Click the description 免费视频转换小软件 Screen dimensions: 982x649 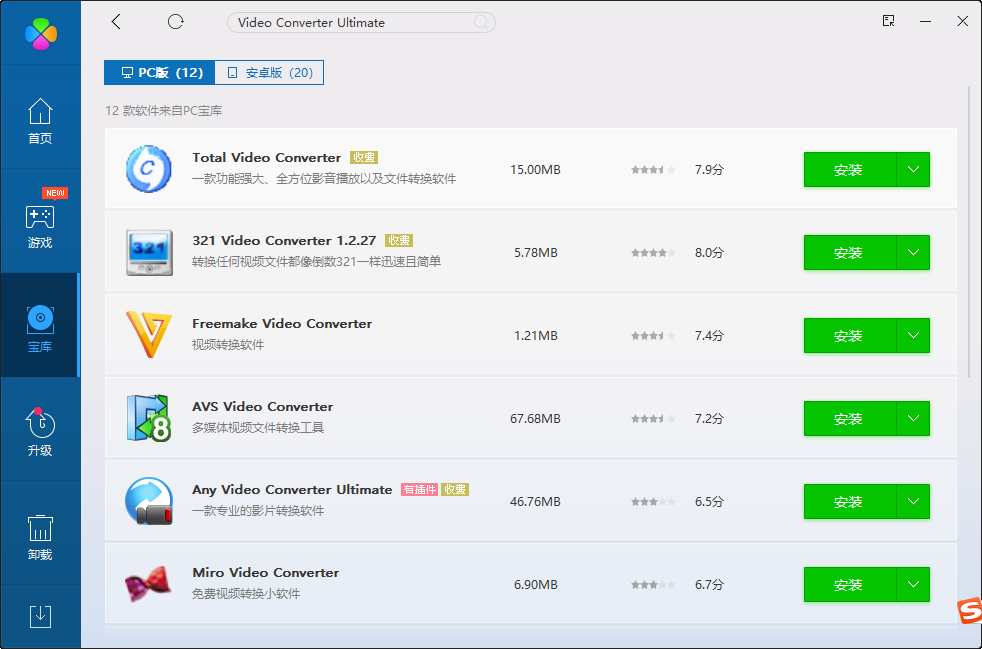[x=246, y=593]
